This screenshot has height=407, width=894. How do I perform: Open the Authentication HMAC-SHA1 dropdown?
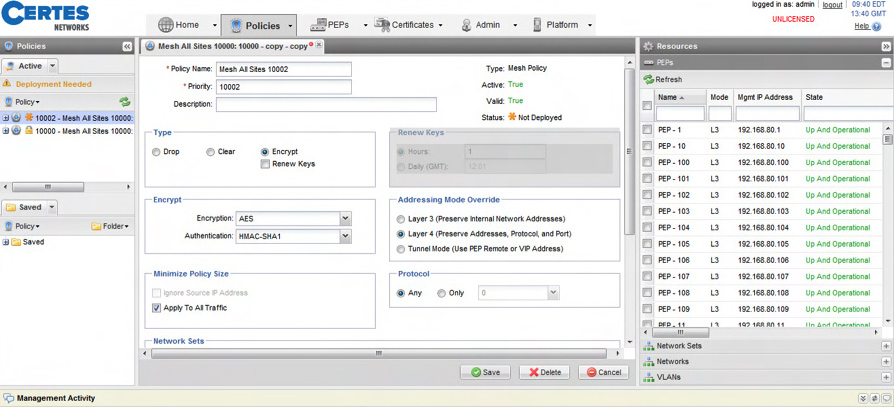coord(345,236)
